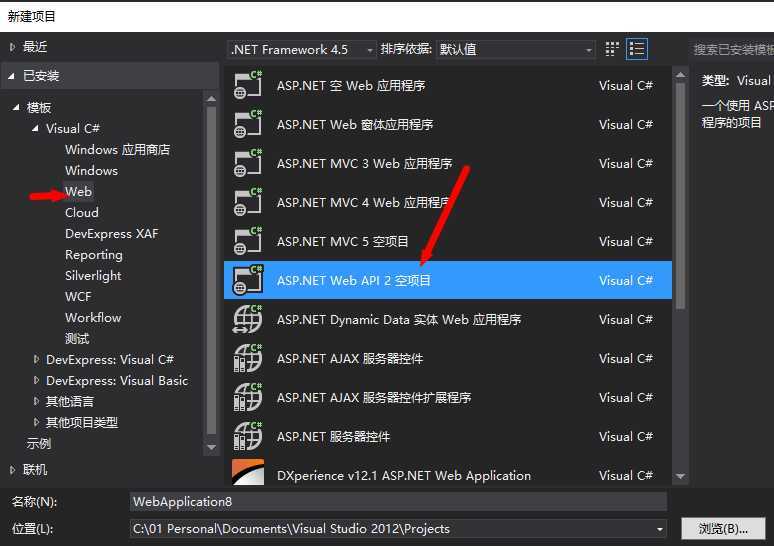Expand the 其他项目类型 node
This screenshot has height=546, width=774.
pos(36,422)
